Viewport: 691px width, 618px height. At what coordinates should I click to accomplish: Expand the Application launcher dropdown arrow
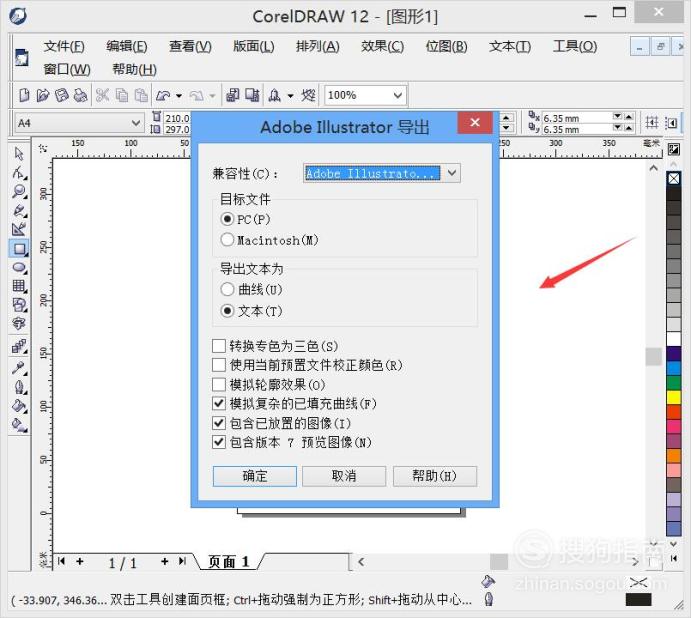[290, 96]
